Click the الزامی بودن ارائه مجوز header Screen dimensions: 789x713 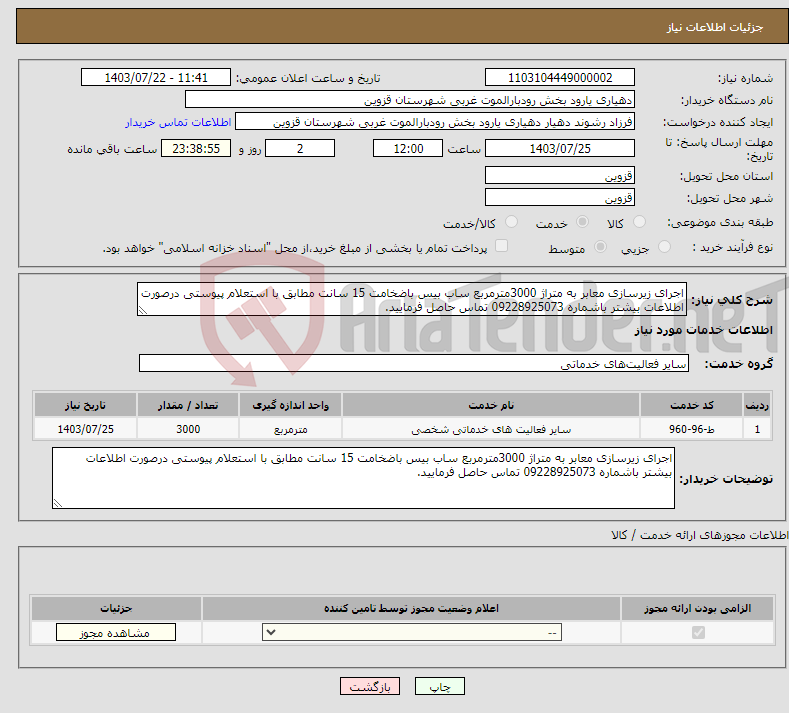[697, 608]
